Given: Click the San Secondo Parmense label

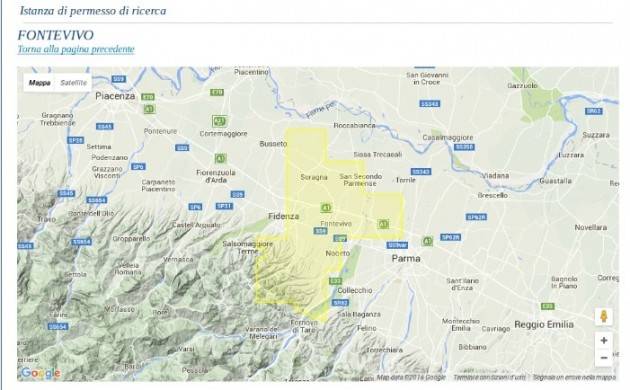Looking at the screenshot, I should coord(360,180).
